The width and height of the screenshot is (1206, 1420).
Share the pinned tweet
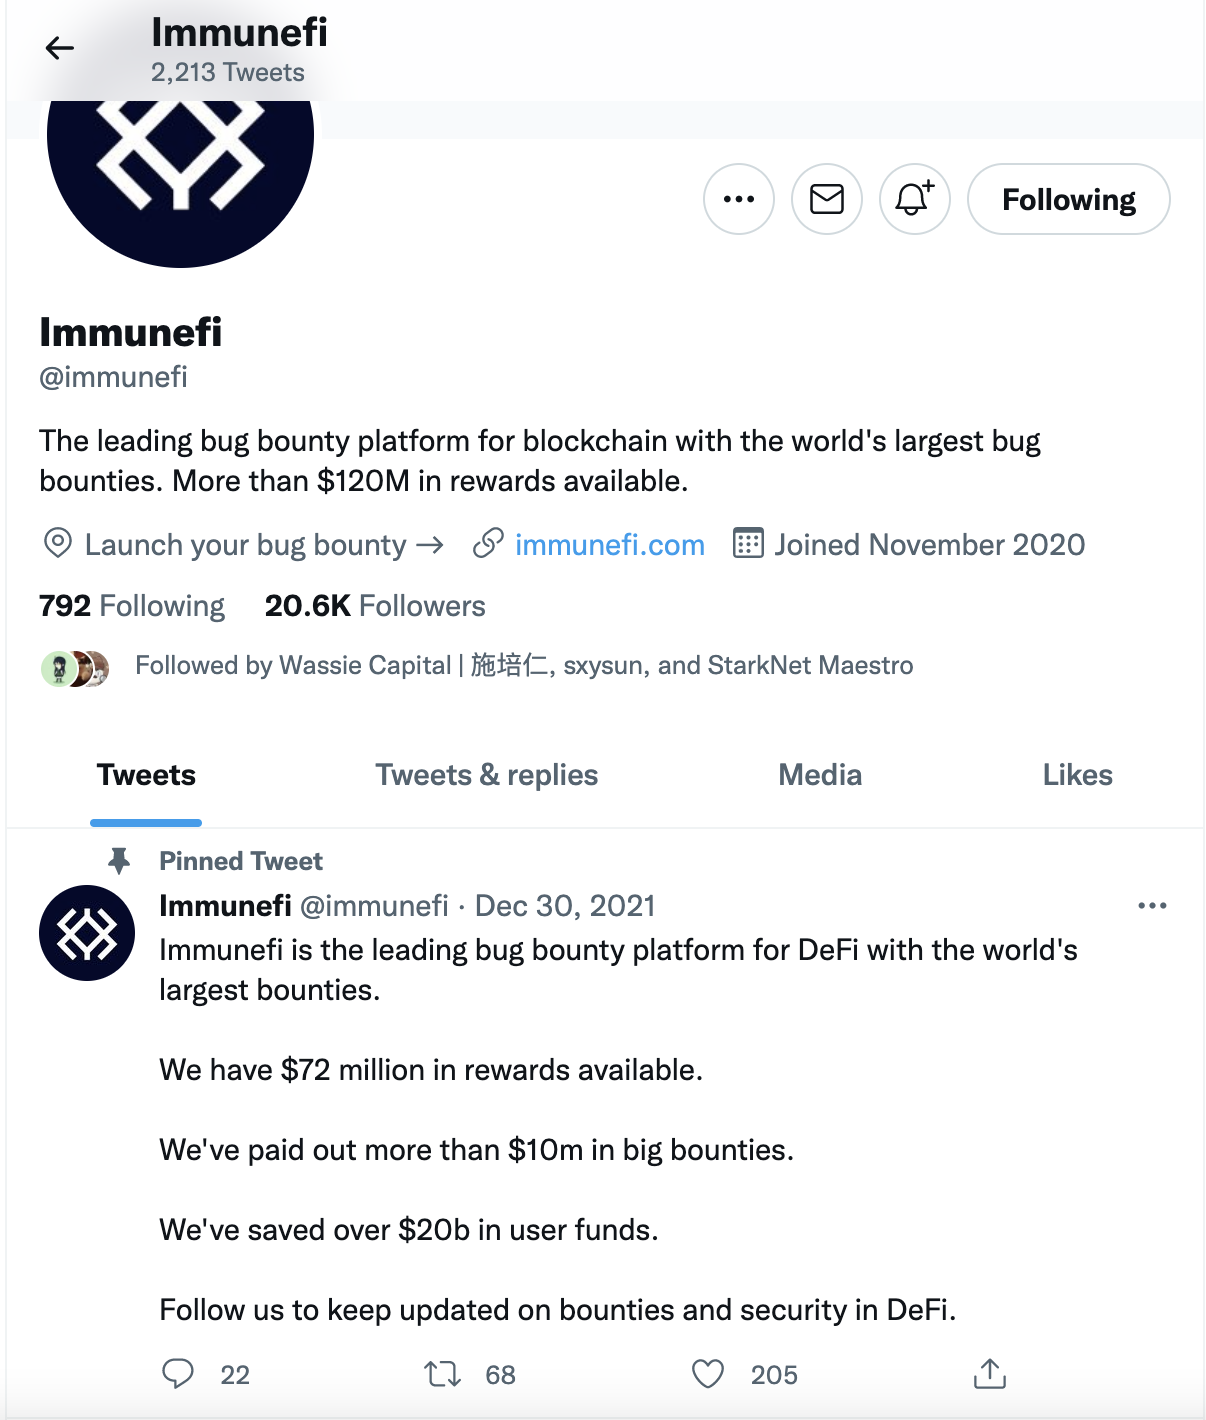990,1374
